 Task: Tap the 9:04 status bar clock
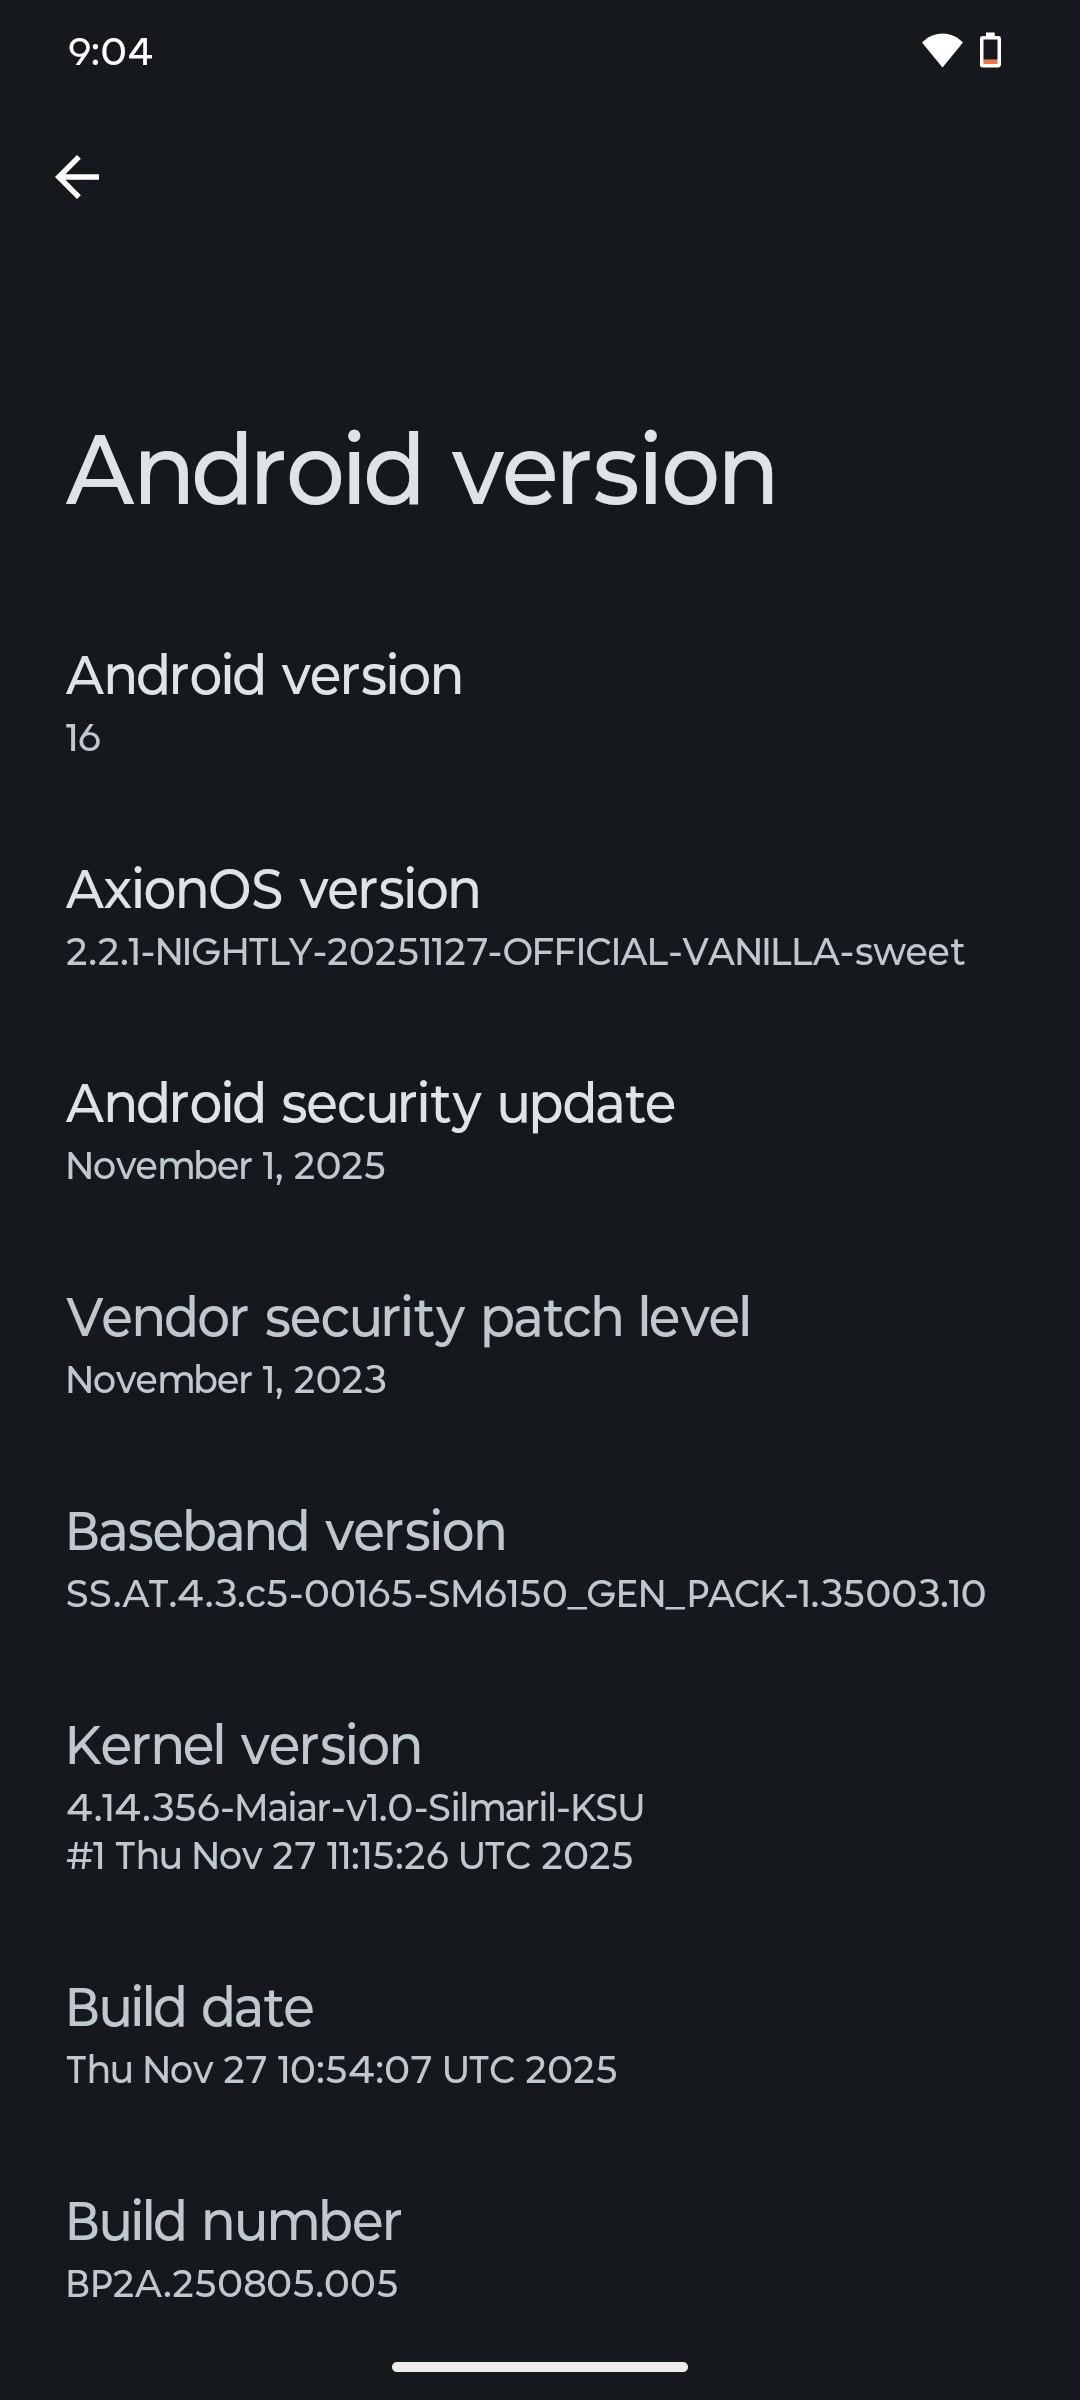coord(110,51)
